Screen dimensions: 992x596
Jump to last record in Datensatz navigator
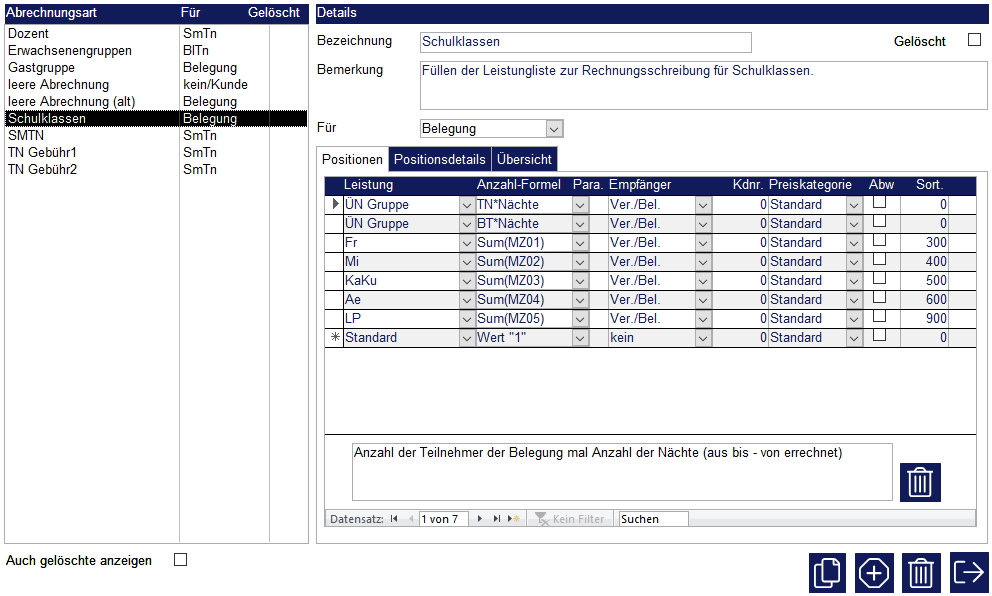tap(496, 519)
